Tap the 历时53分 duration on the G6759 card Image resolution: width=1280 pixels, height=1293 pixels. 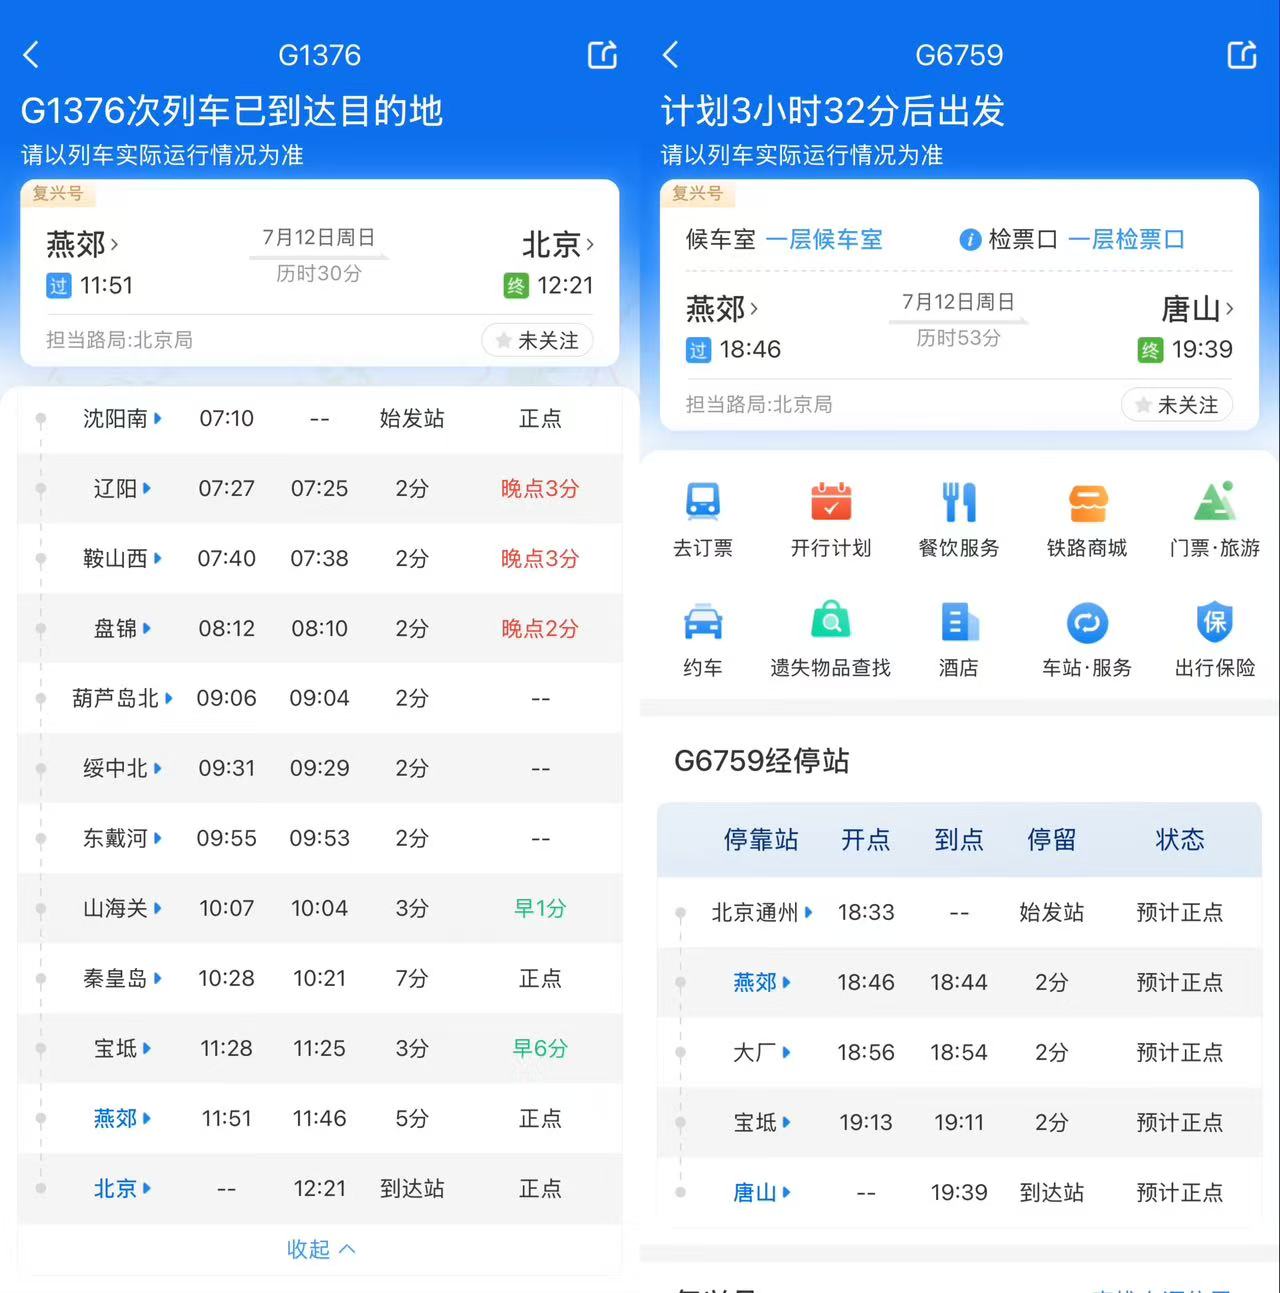(x=959, y=338)
